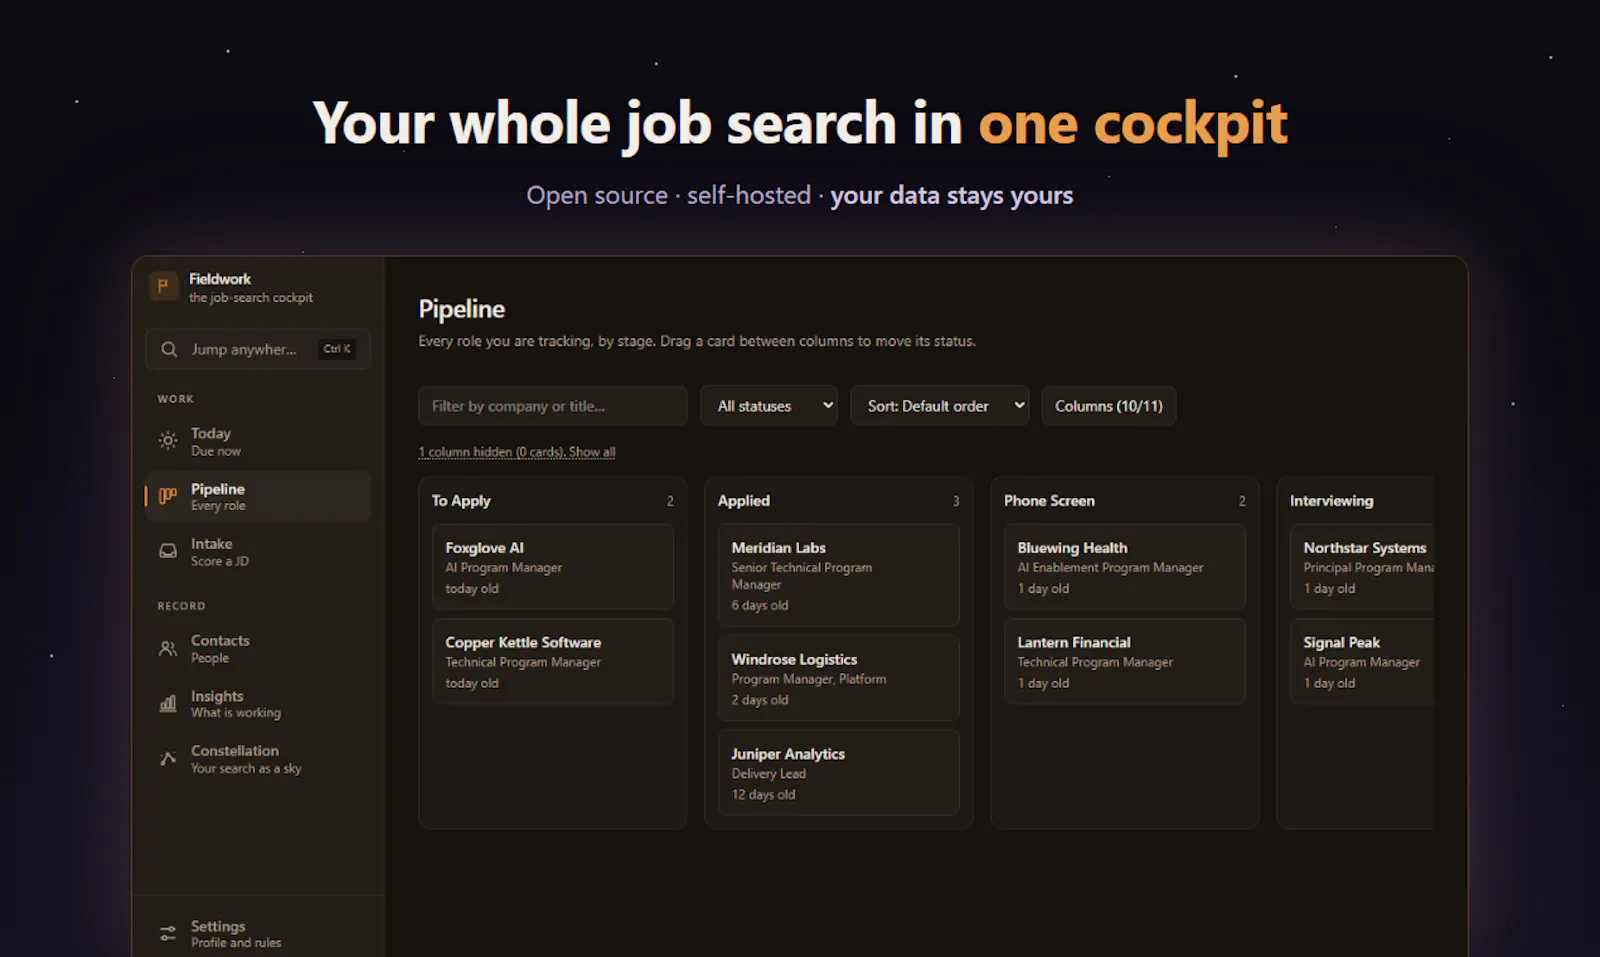Click the RECORD section label
Screen dimensions: 1600x957
[181, 606]
